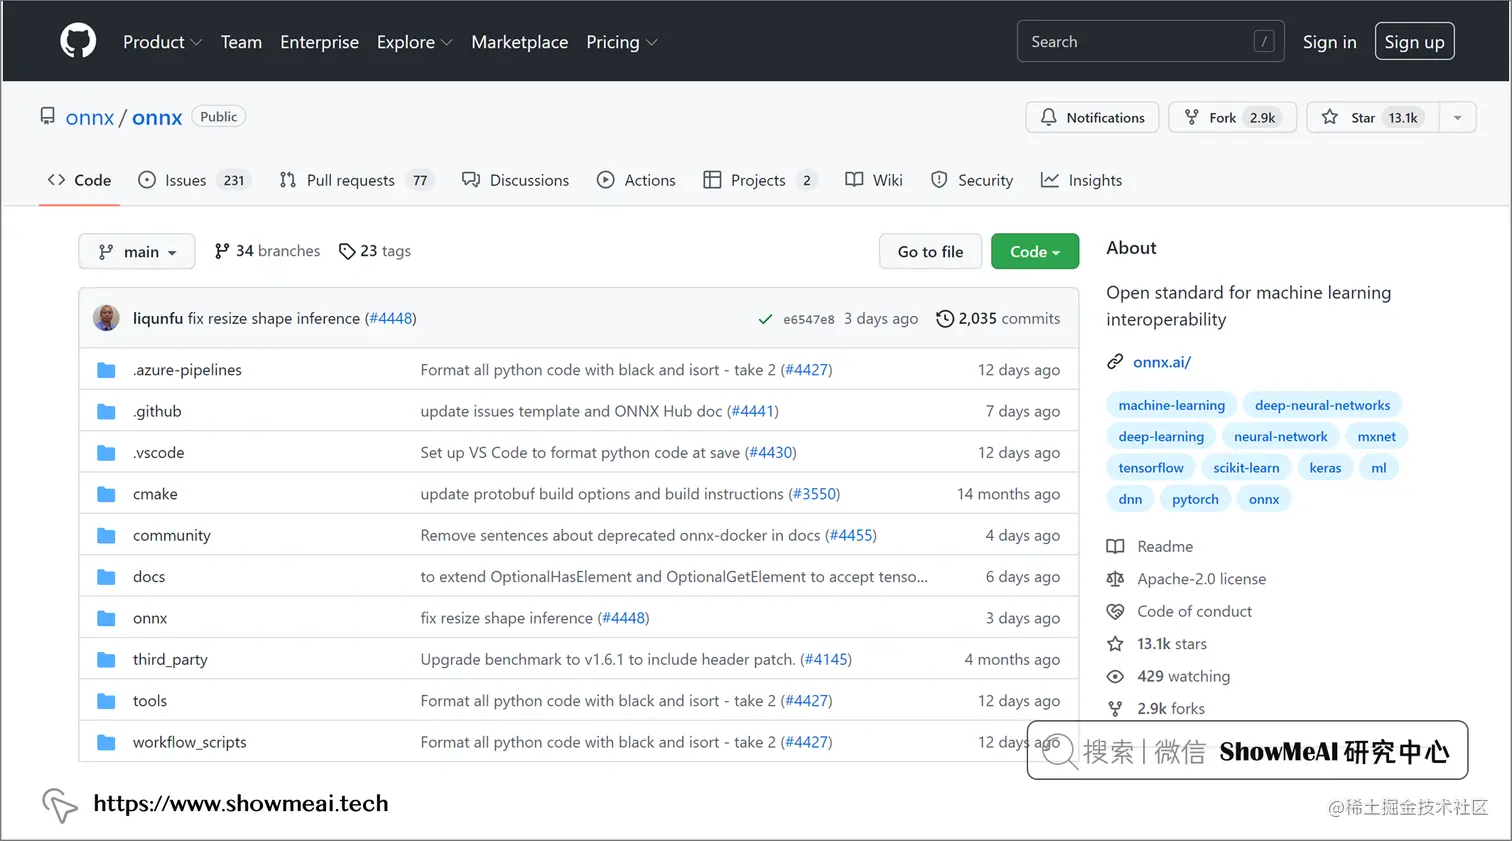This screenshot has height=841, width=1512.
Task: Click the heart icon beside Code of conduct
Action: pos(1115,611)
